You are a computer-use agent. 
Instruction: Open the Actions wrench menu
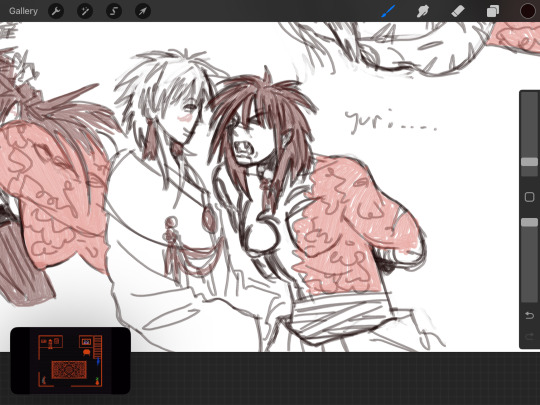pyautogui.click(x=56, y=11)
